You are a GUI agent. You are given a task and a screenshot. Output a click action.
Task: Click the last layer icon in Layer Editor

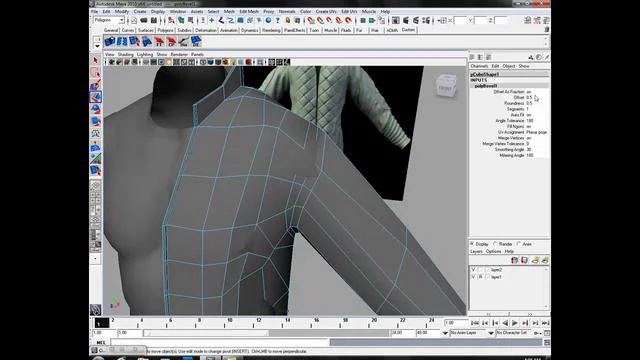tap(545, 260)
